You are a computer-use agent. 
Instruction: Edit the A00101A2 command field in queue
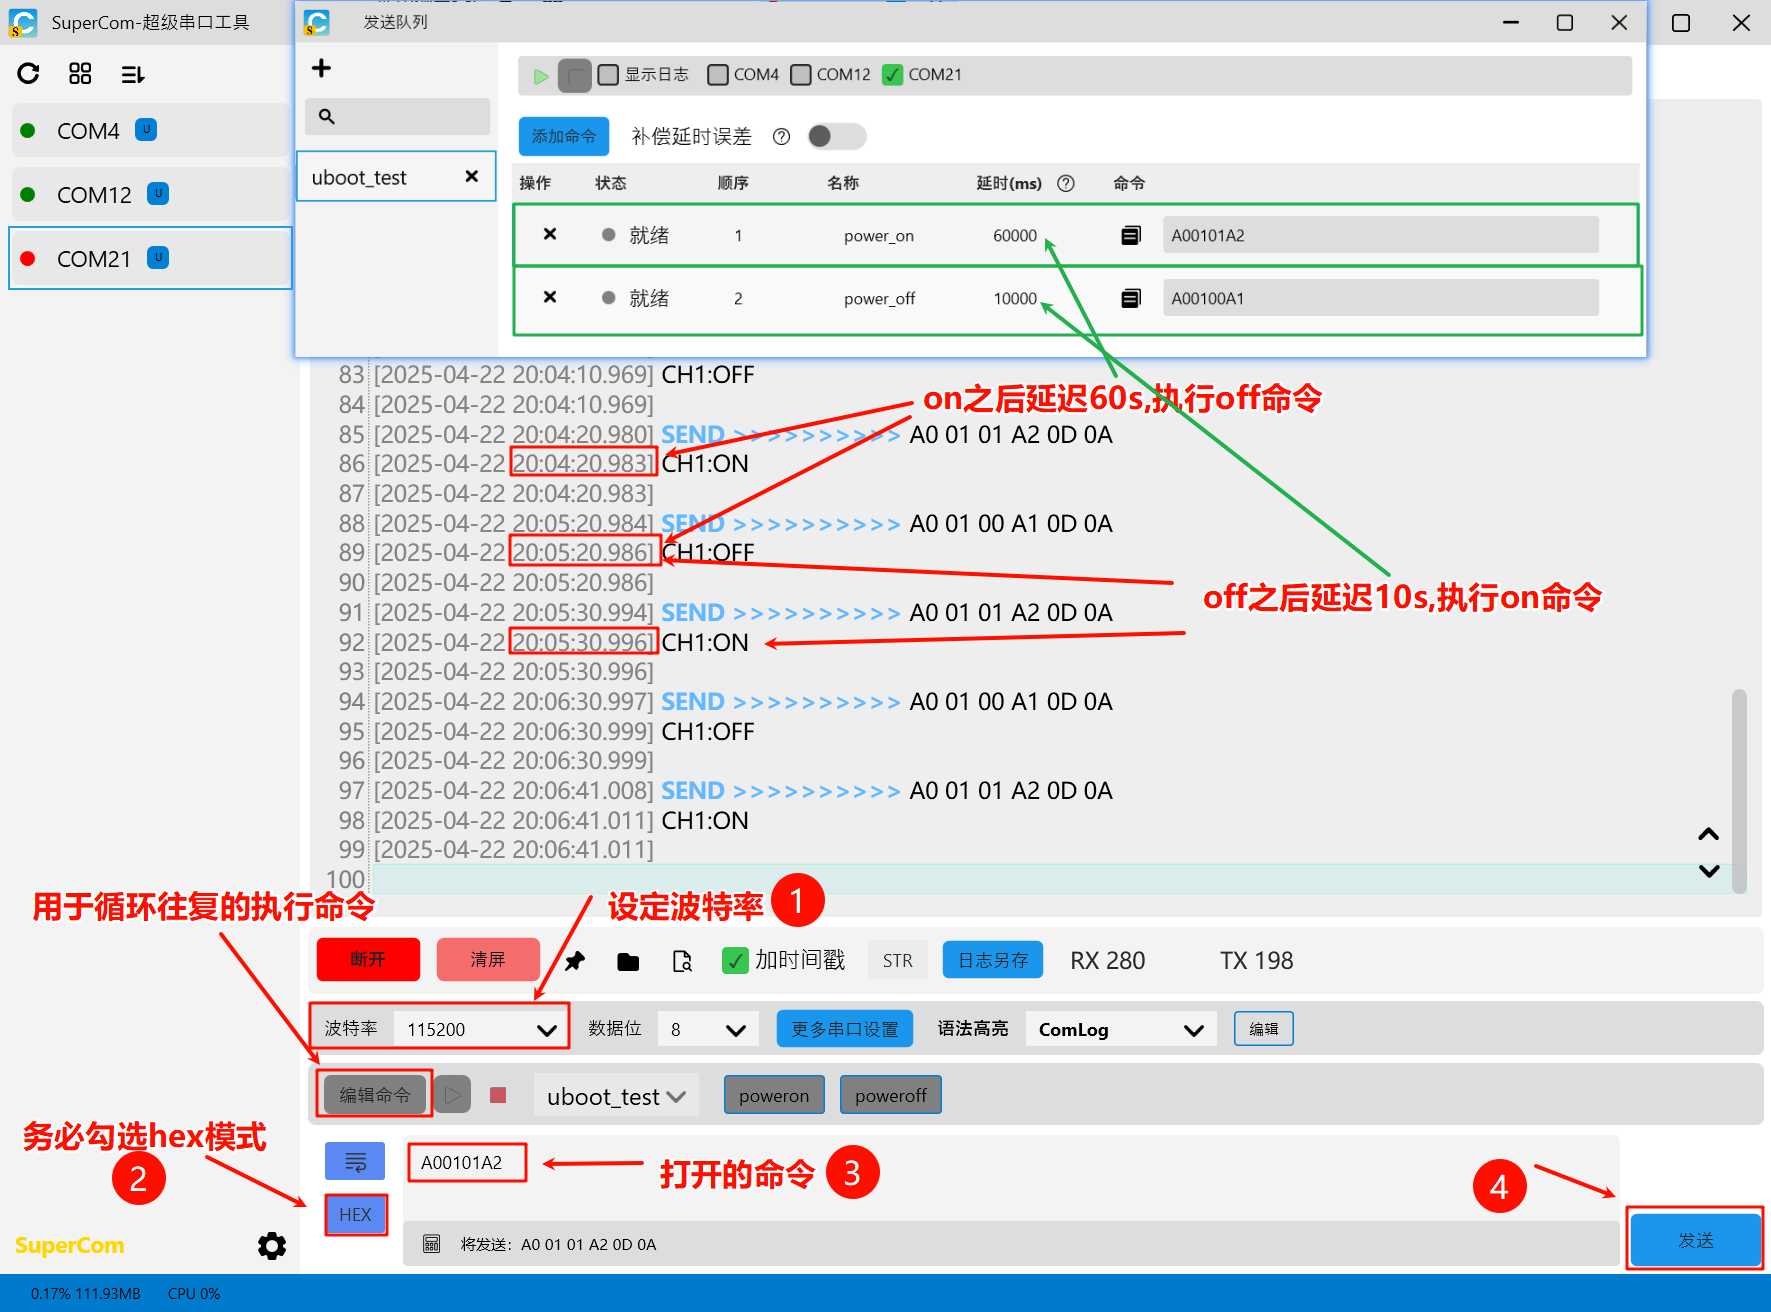(x=1381, y=235)
